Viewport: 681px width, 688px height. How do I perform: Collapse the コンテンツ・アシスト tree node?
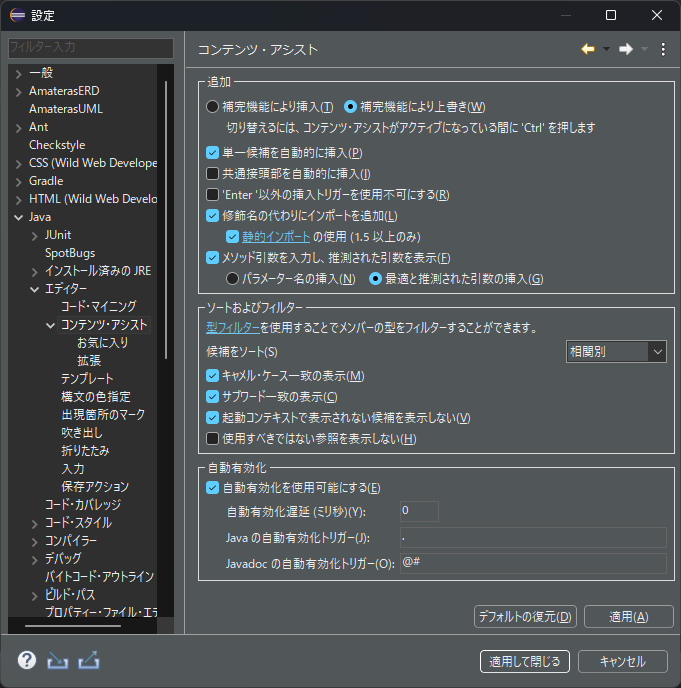50,325
